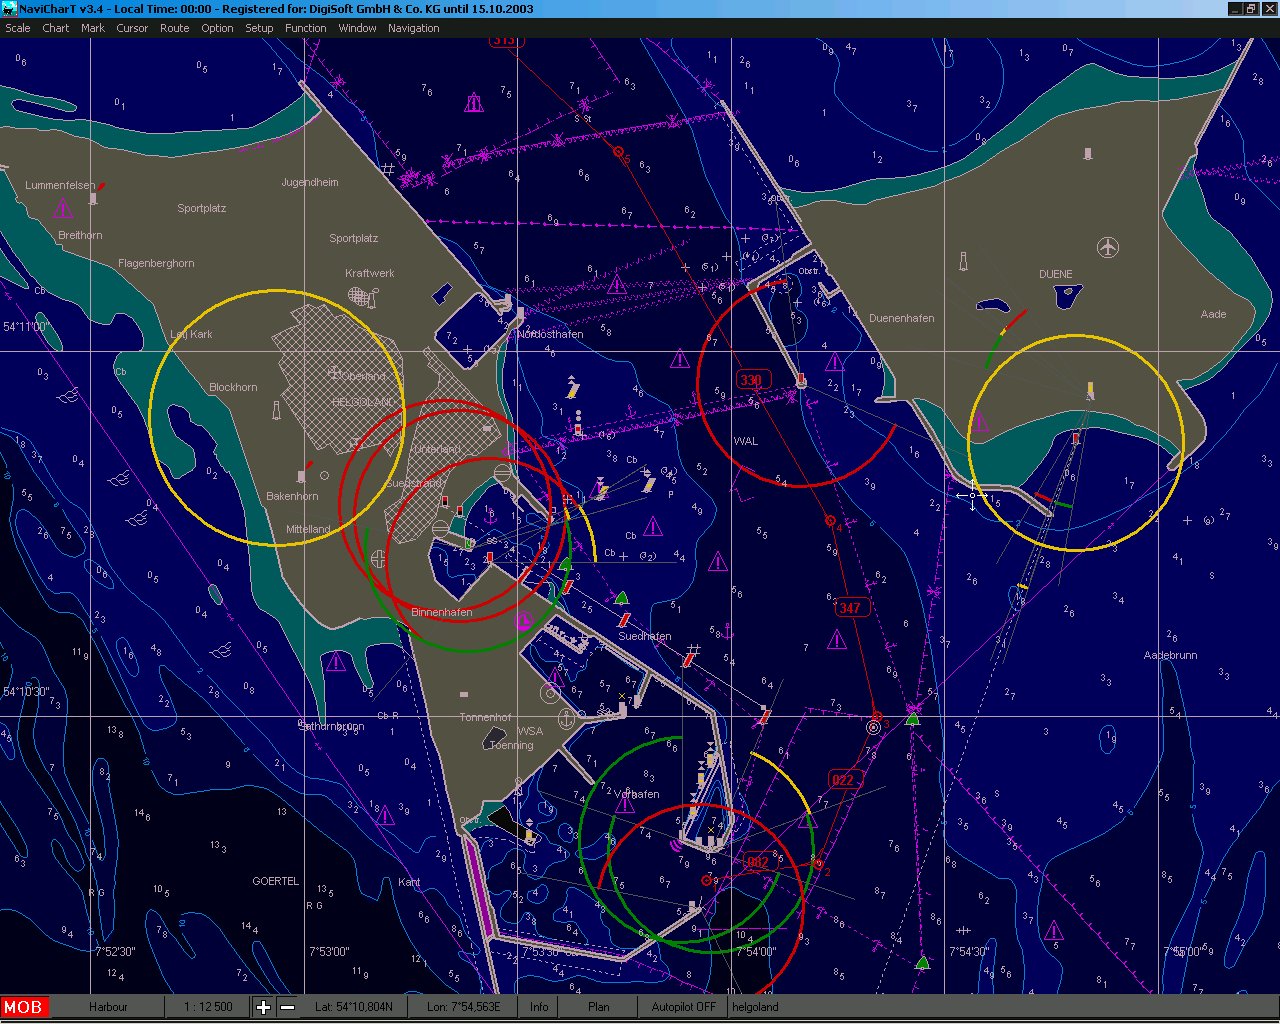Viewport: 1280px width, 1024px height.
Task: Click the Plan button in status bar
Action: click(599, 1007)
